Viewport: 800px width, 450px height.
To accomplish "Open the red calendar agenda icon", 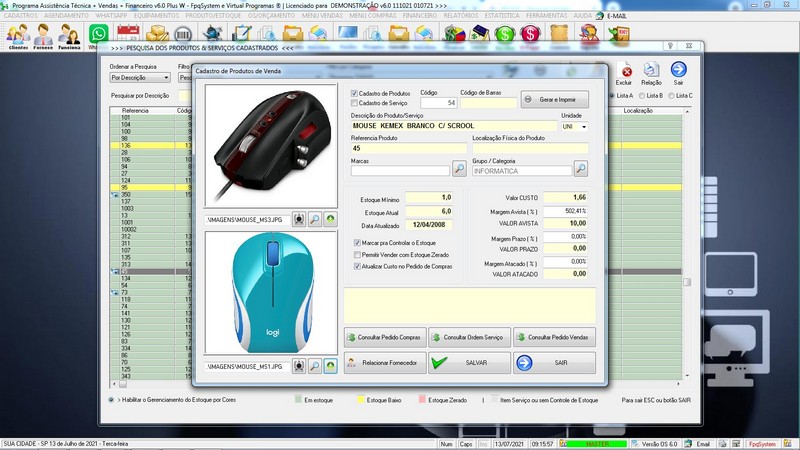I will coord(128,34).
